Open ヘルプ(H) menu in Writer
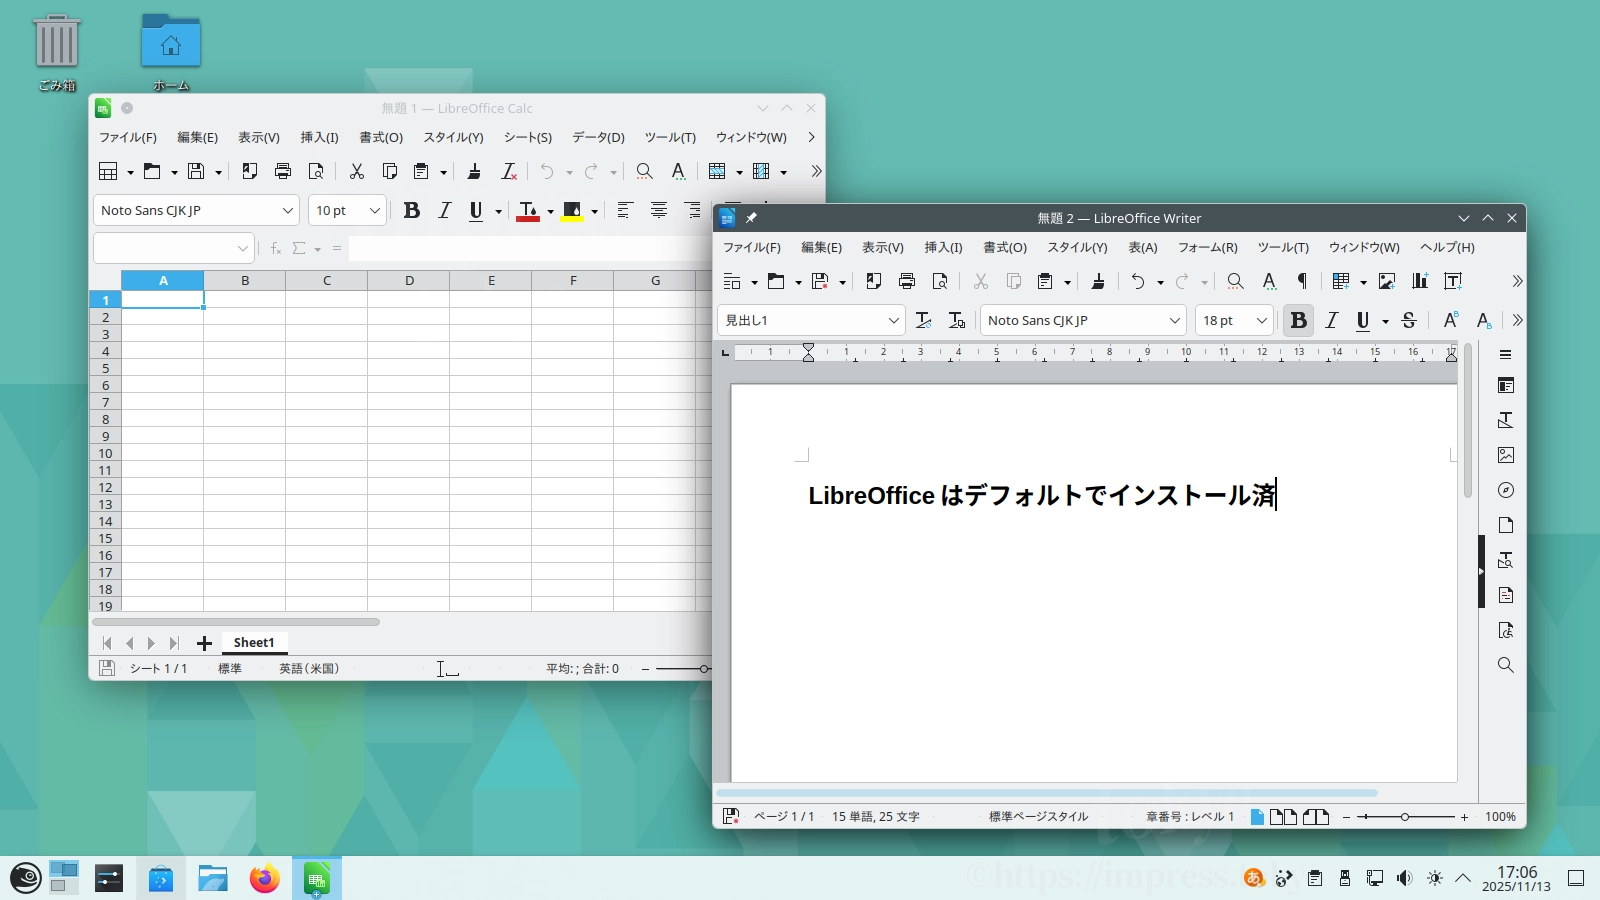 (1447, 247)
